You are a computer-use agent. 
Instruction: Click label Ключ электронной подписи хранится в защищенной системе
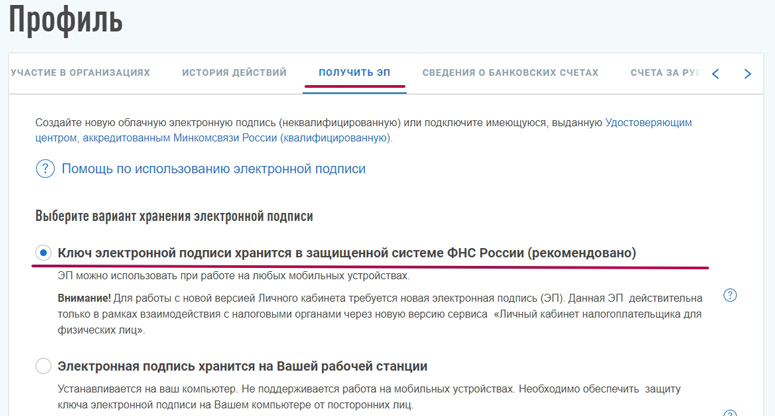347,253
